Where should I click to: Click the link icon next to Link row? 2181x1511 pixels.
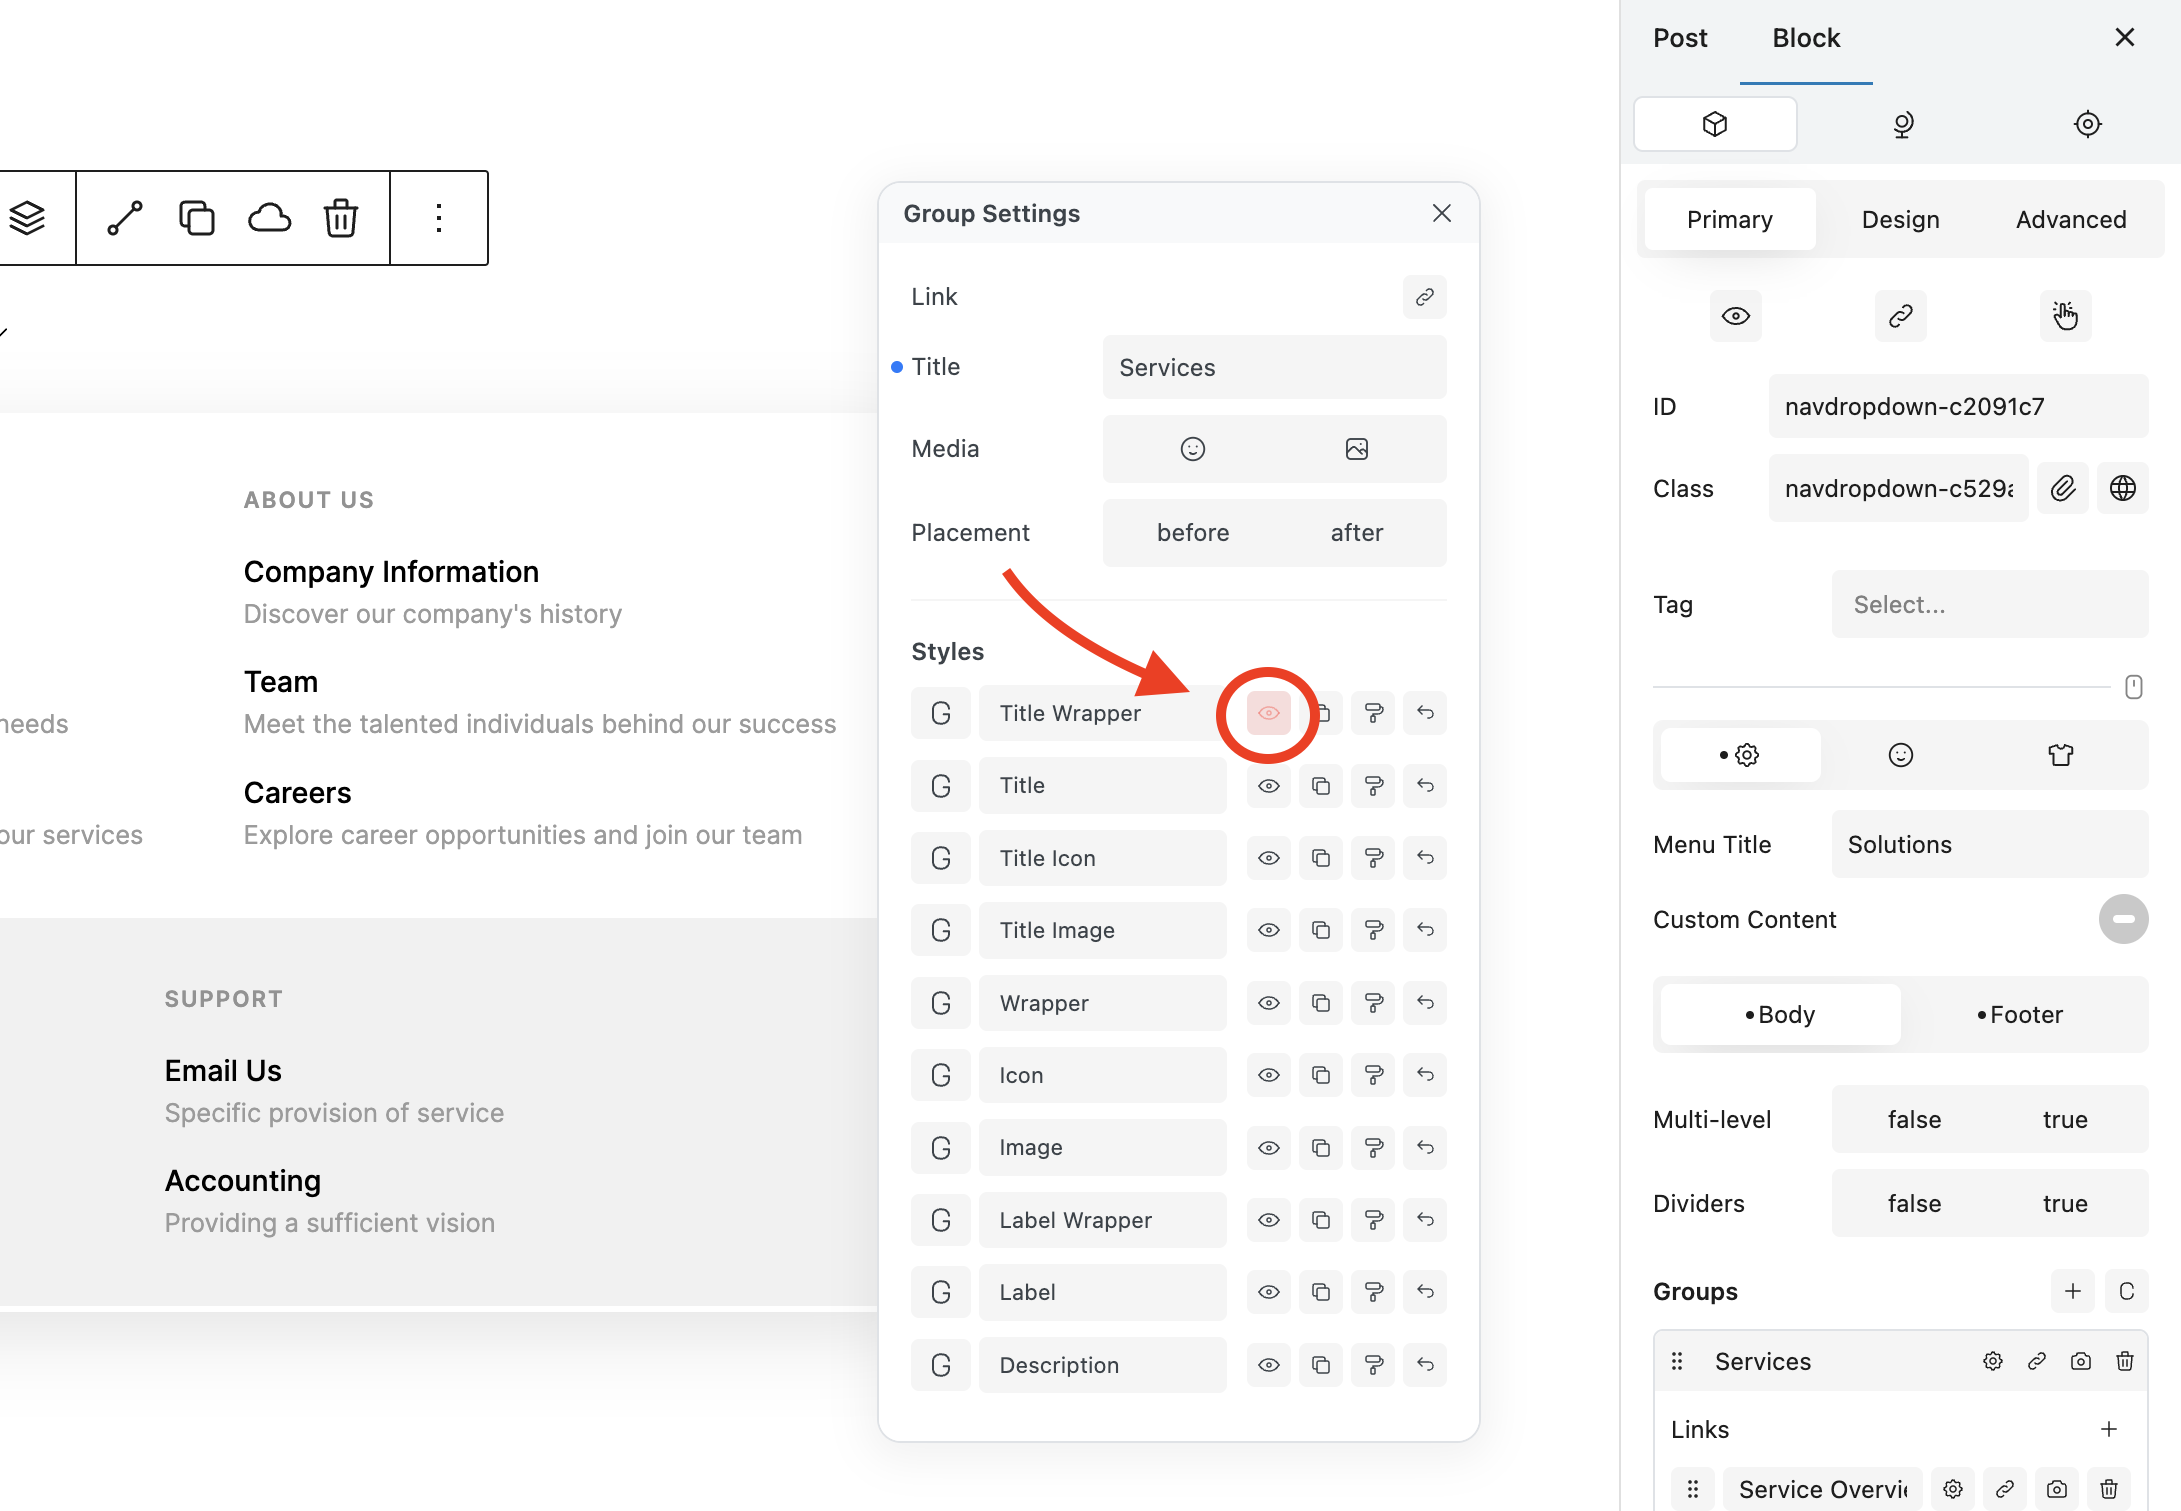pyautogui.click(x=1424, y=296)
